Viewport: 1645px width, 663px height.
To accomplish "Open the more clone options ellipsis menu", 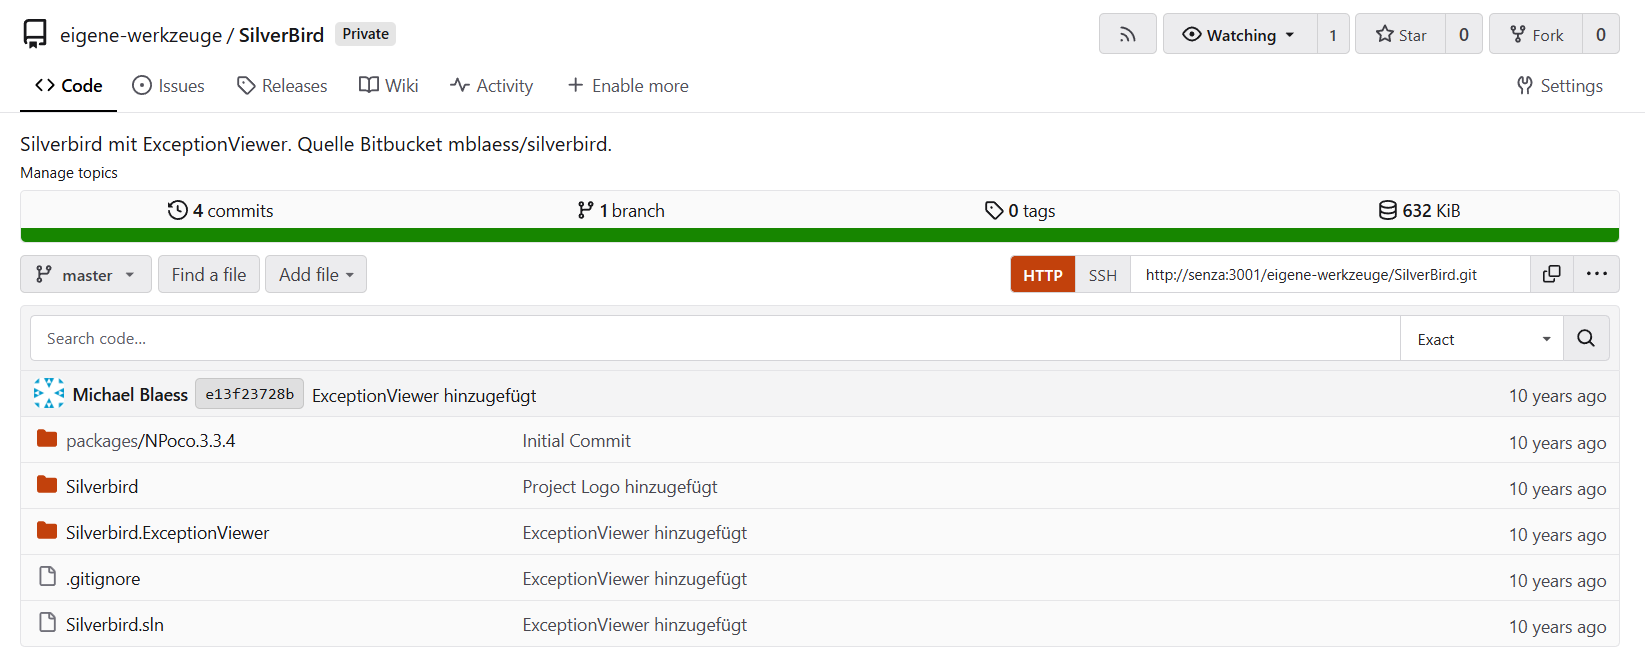I will [x=1597, y=274].
